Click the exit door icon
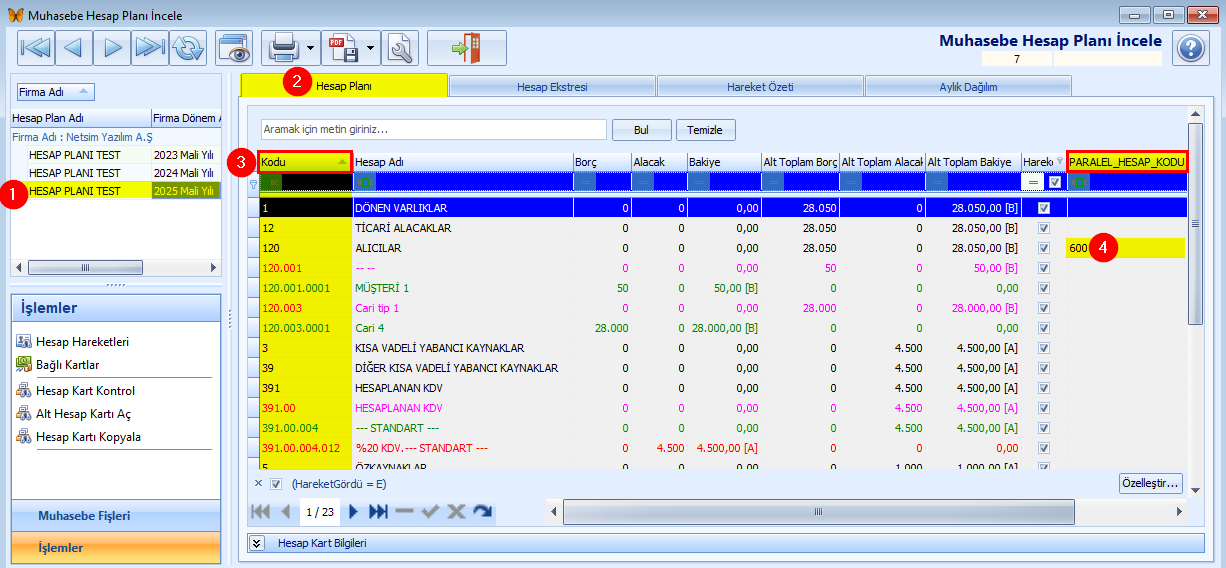This screenshot has width=1226, height=568. [x=466, y=48]
